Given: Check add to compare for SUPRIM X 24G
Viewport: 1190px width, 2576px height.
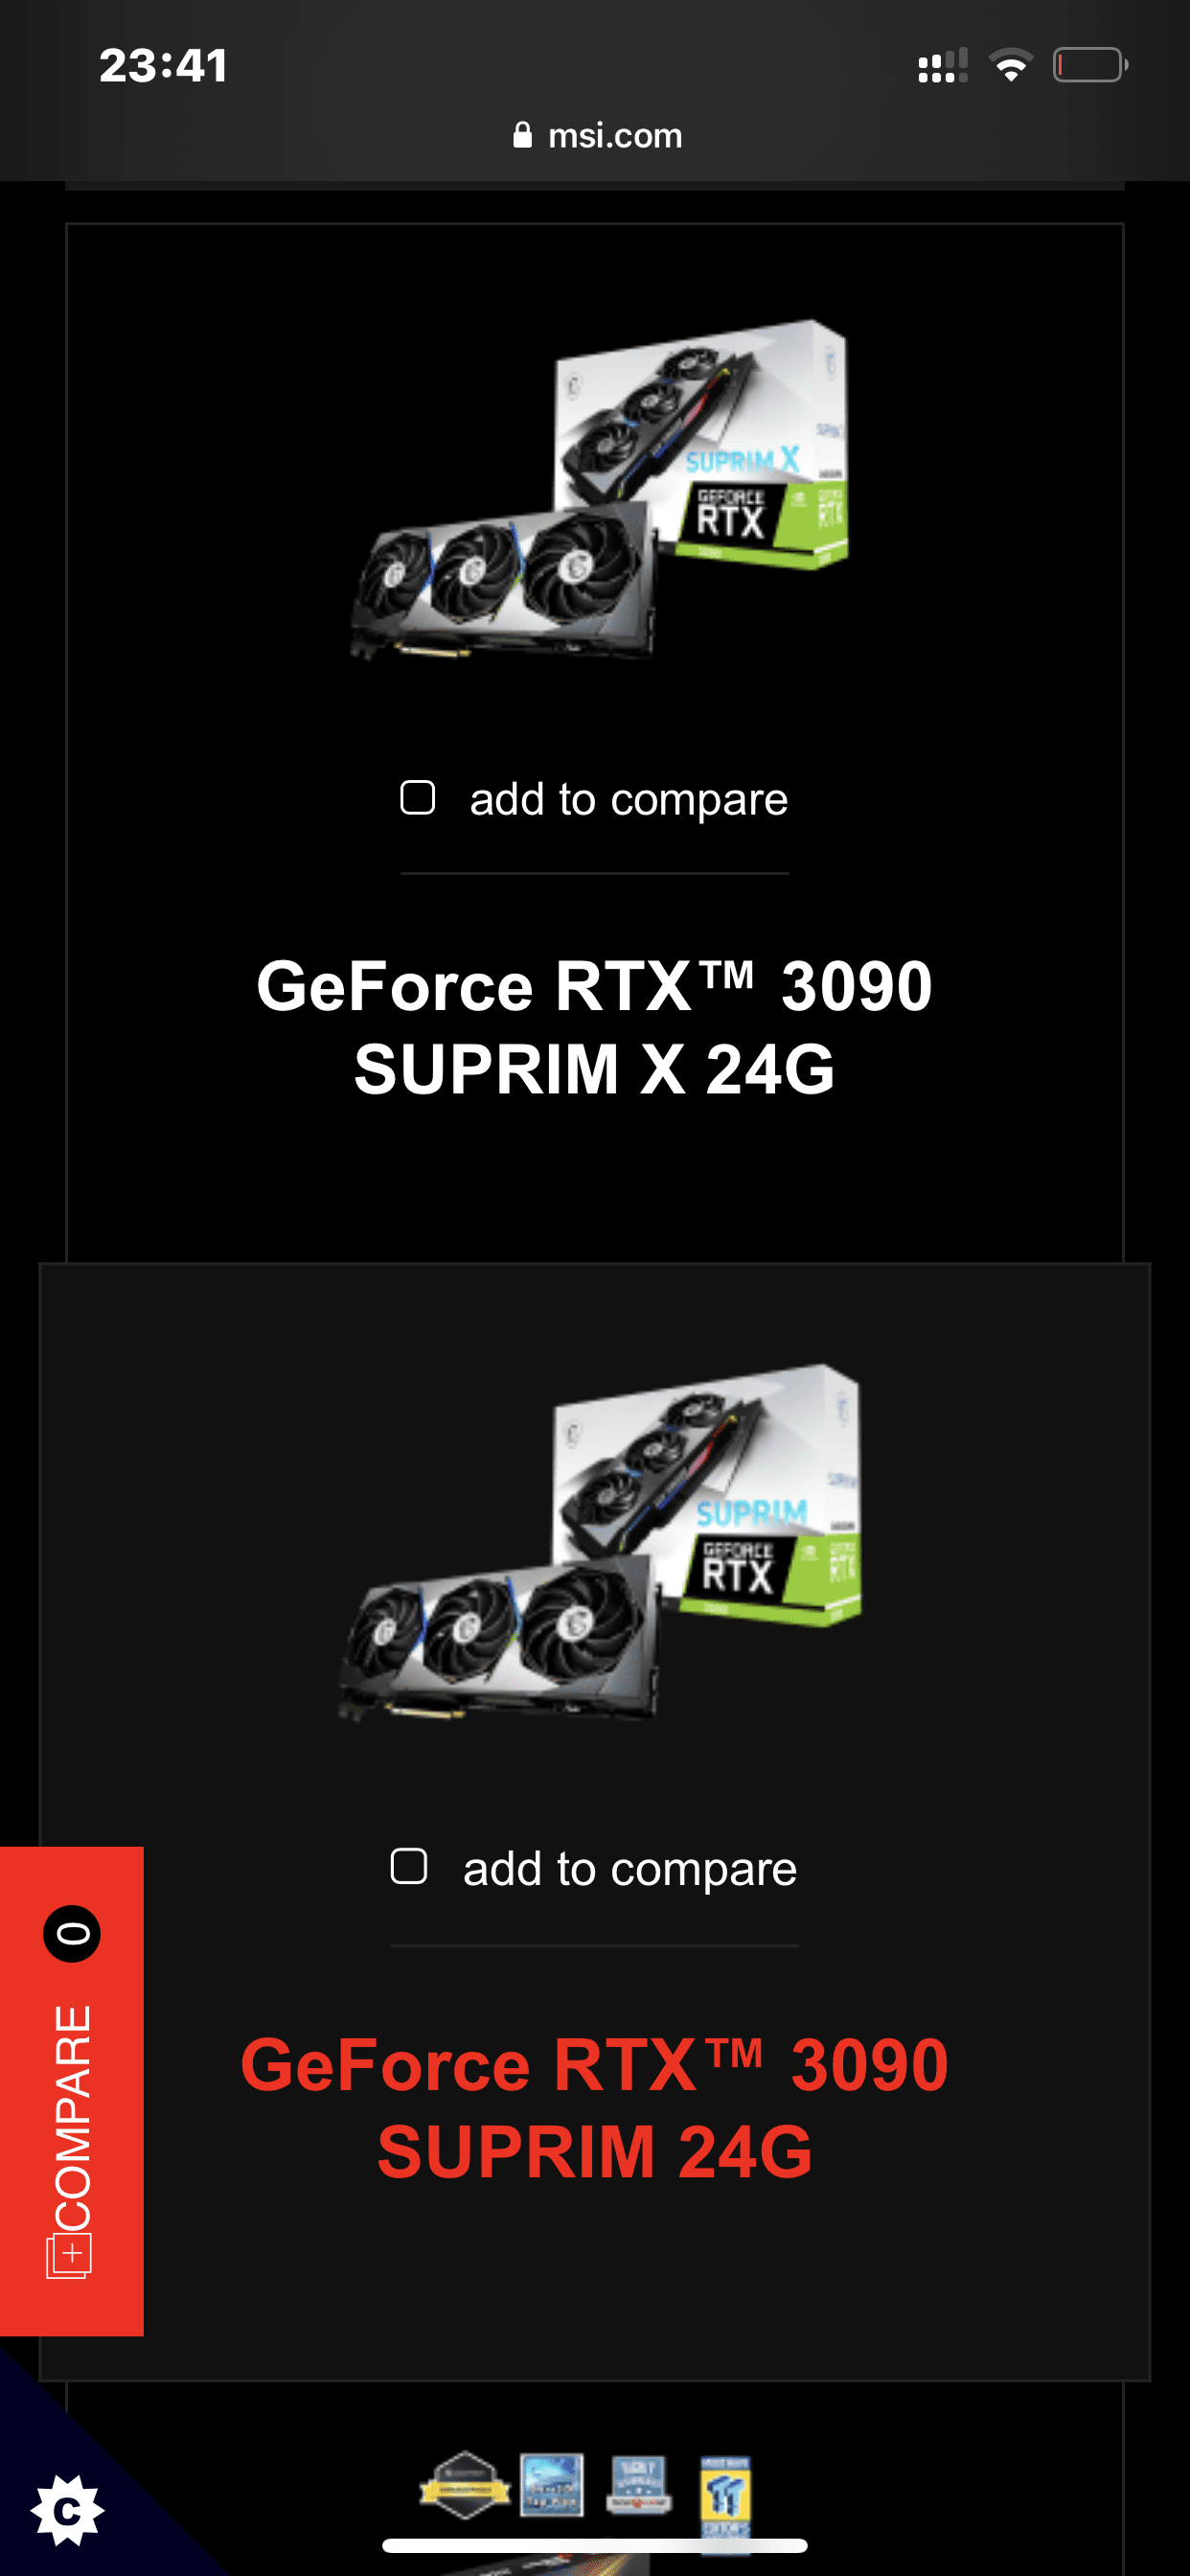Looking at the screenshot, I should [x=417, y=798].
